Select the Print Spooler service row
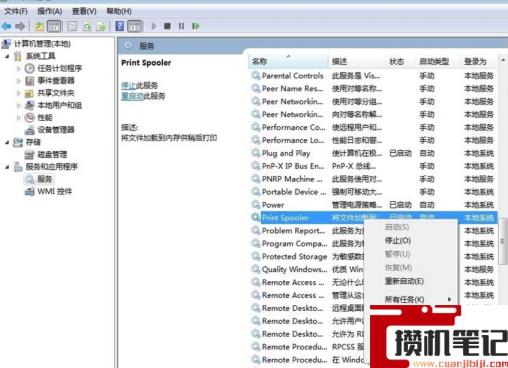Image resolution: width=508 pixels, height=368 pixels. 373,218
